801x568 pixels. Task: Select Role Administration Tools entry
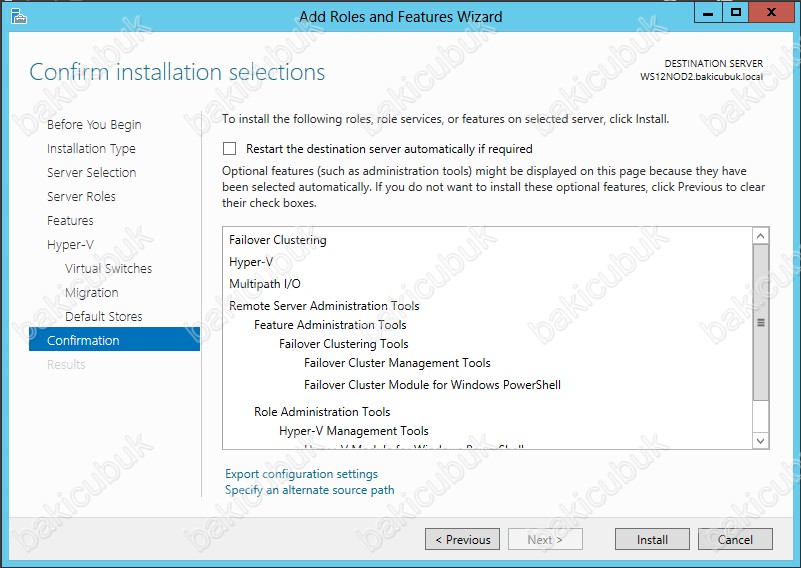coord(322,412)
